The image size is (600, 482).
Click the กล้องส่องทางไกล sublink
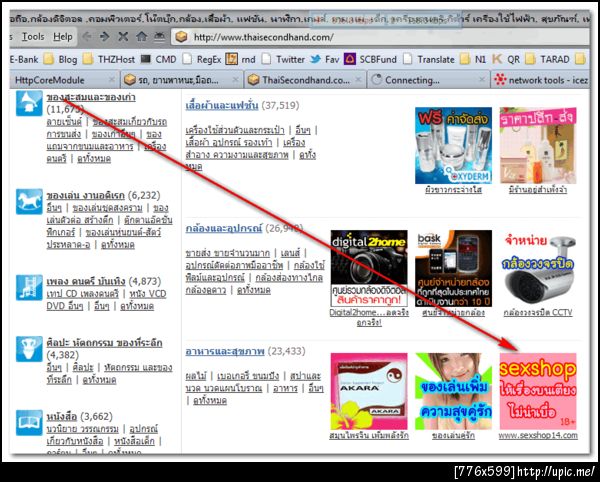click(289, 278)
